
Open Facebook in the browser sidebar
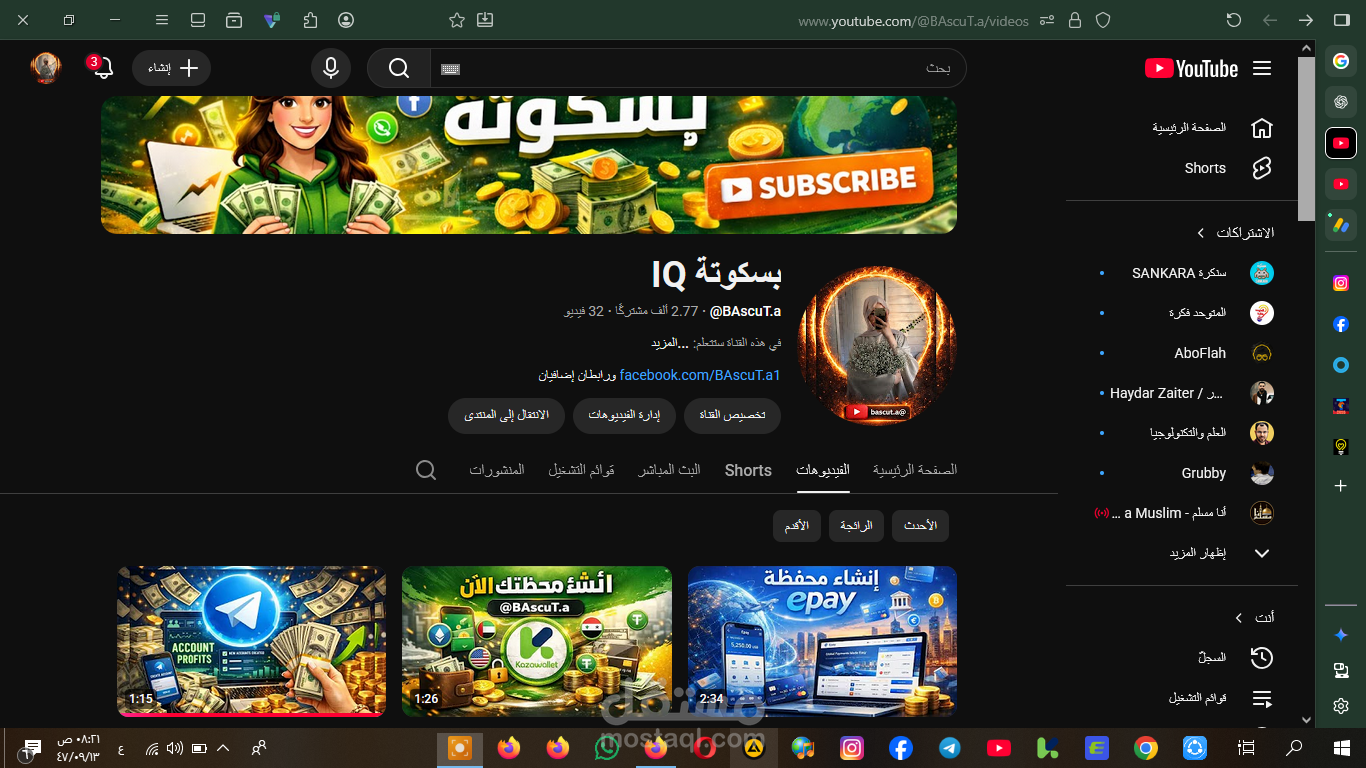[1341, 324]
